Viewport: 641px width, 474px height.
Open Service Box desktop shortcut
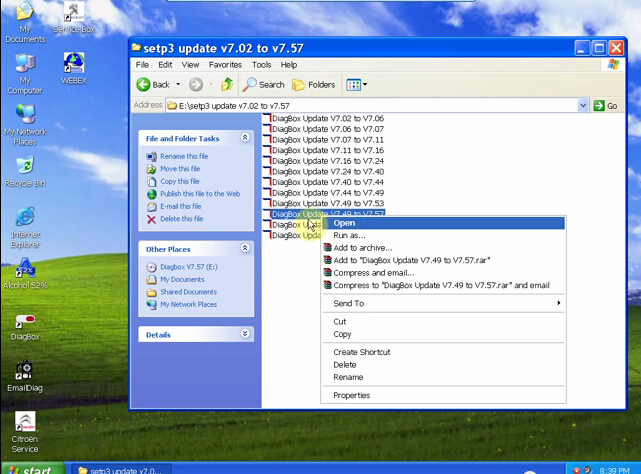pos(74,18)
